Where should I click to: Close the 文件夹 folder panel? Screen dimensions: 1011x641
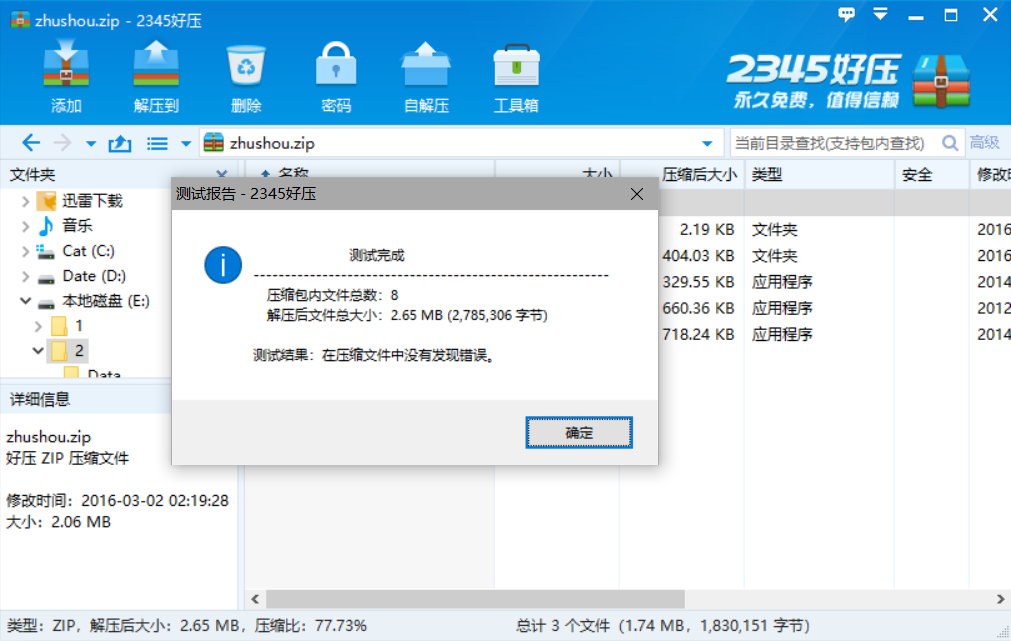(x=222, y=174)
